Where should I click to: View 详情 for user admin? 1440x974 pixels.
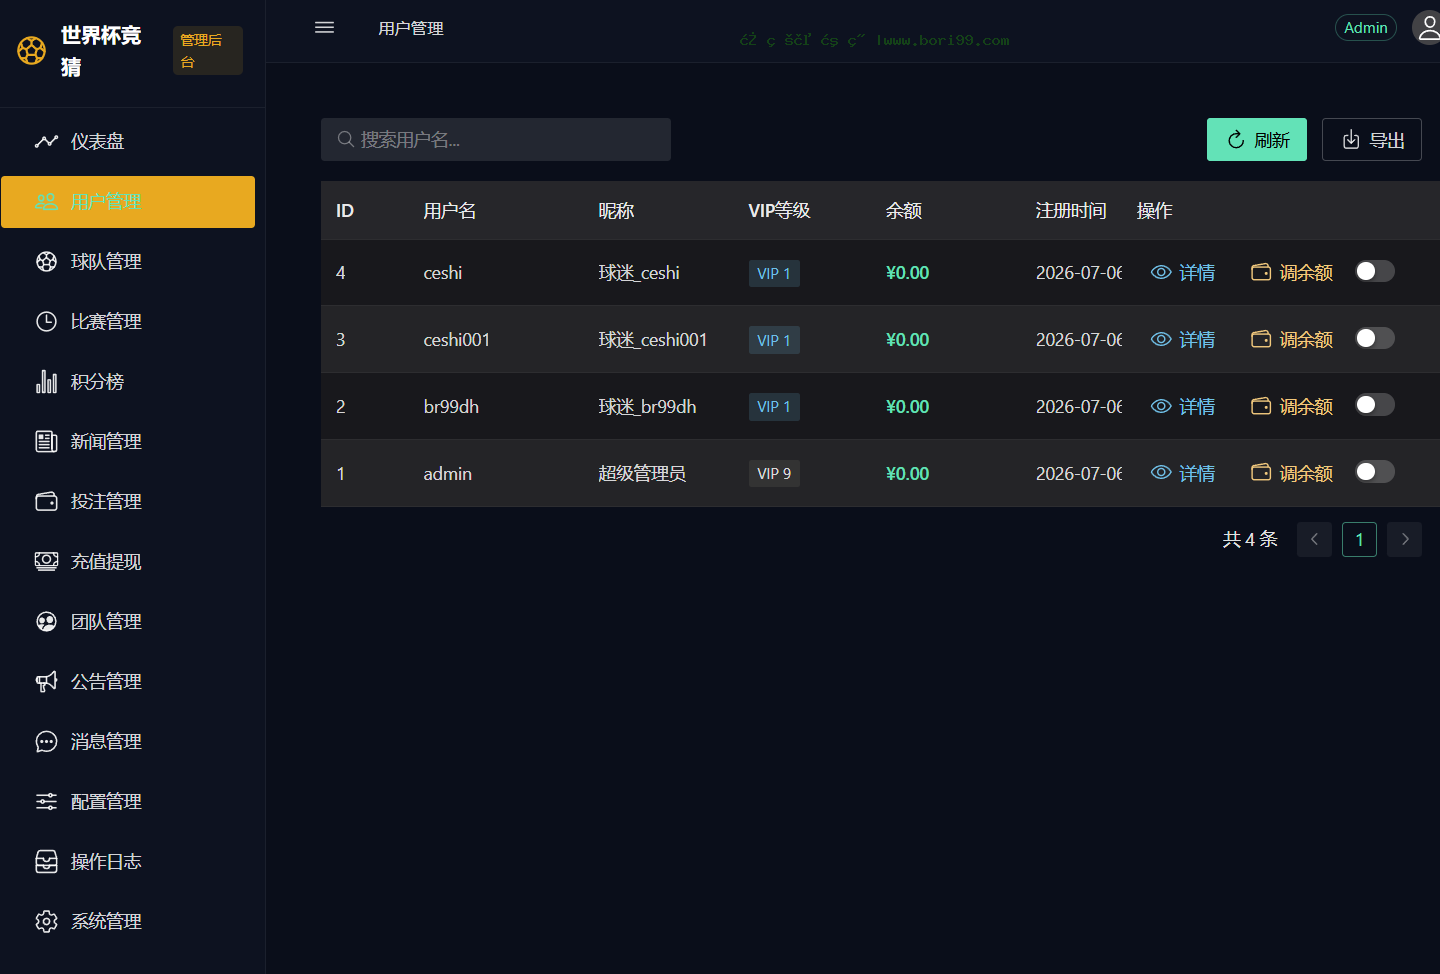(1183, 474)
